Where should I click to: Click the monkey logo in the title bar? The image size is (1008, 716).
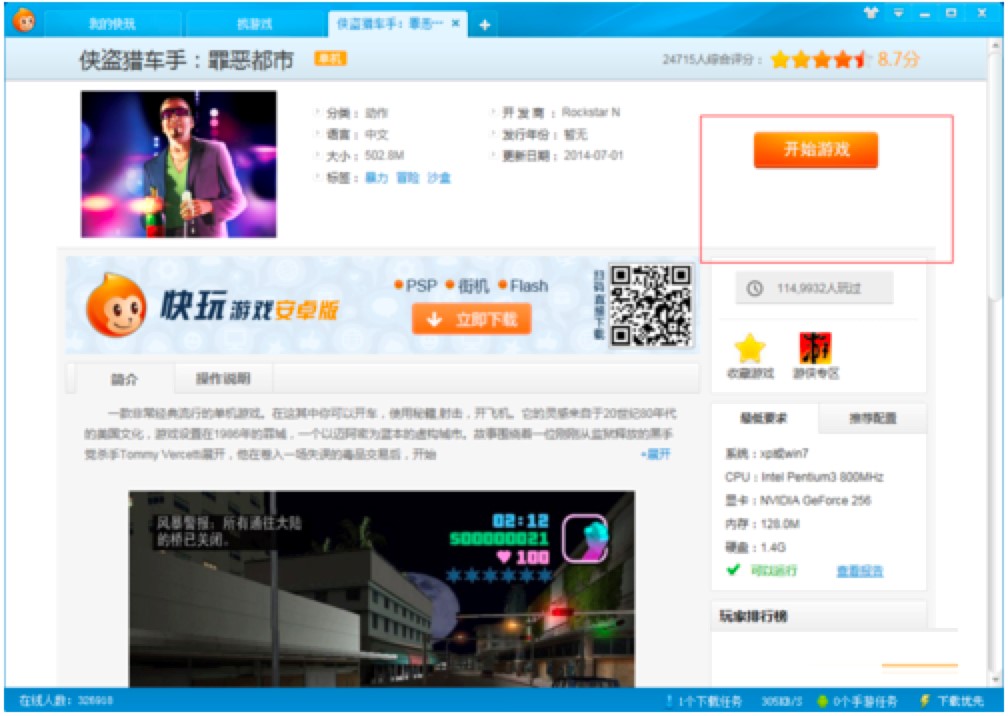tap(22, 19)
